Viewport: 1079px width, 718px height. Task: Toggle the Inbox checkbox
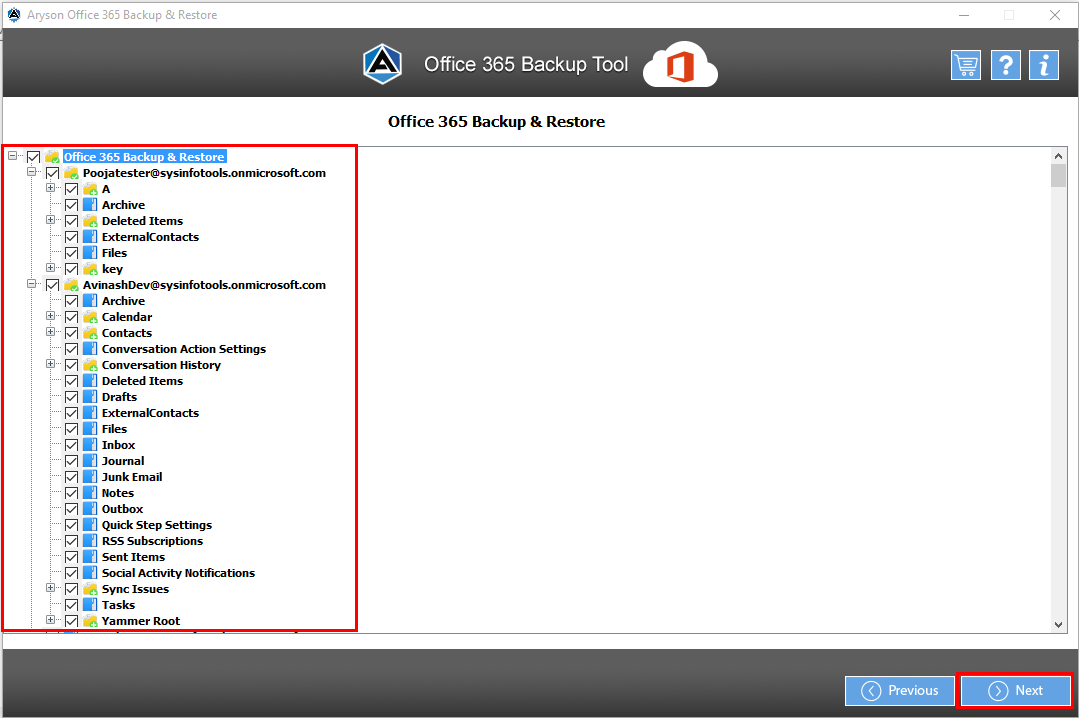point(72,445)
